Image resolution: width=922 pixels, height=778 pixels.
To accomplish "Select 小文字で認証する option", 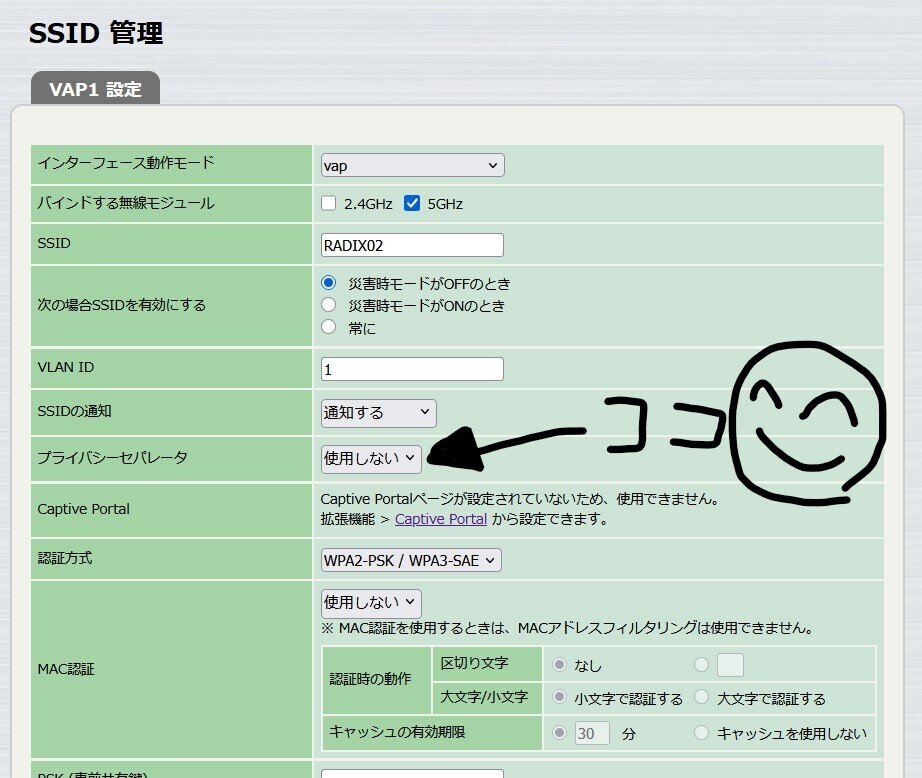I will click(561, 698).
